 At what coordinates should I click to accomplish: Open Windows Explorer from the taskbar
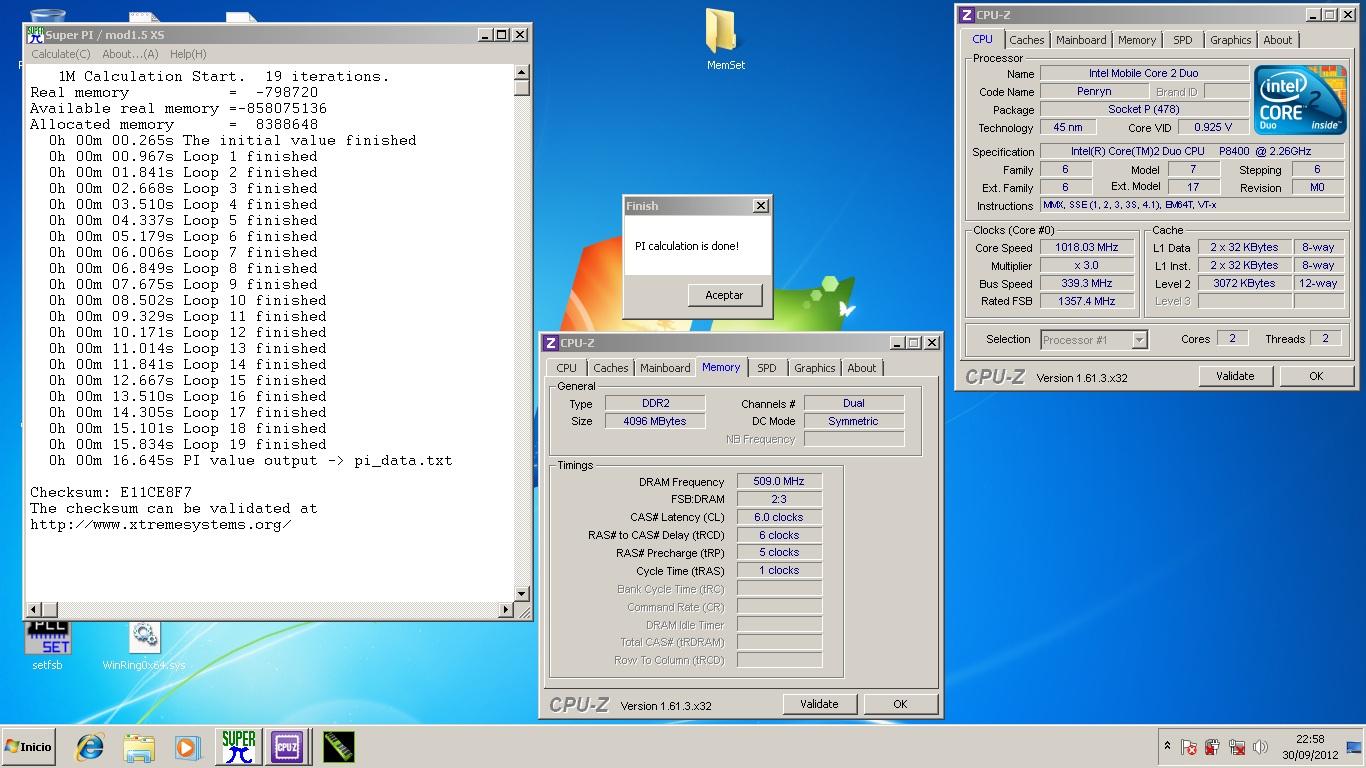tap(139, 747)
